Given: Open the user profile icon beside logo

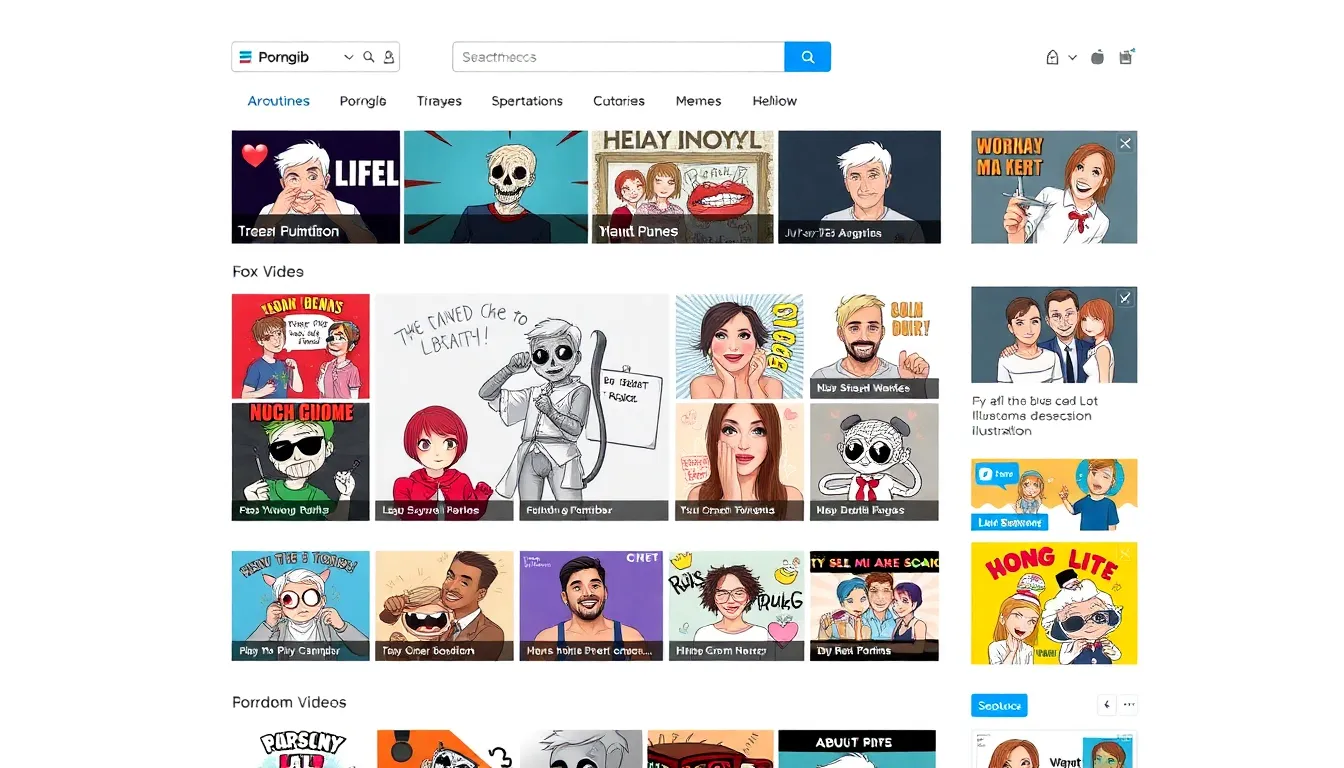Looking at the screenshot, I should click(x=389, y=57).
